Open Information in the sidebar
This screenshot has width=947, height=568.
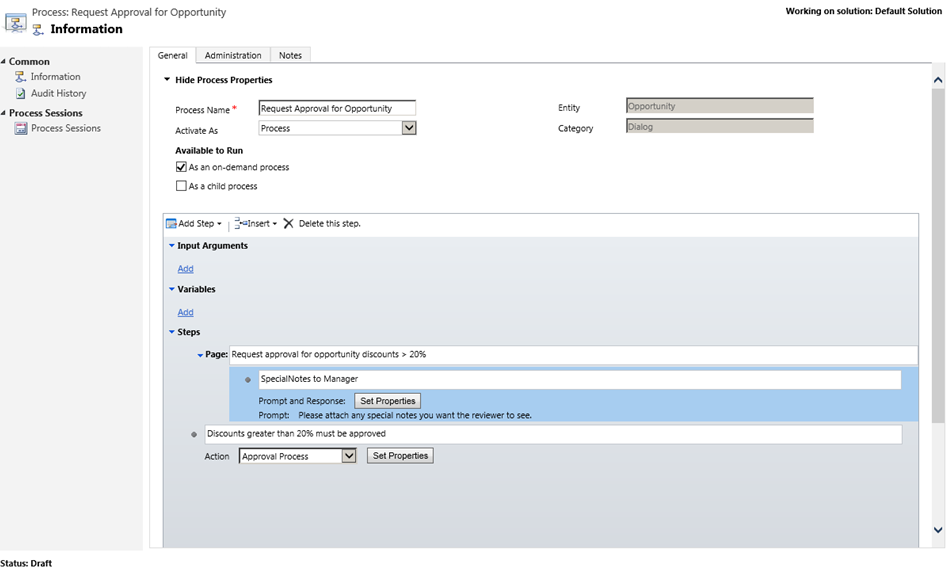pos(56,77)
